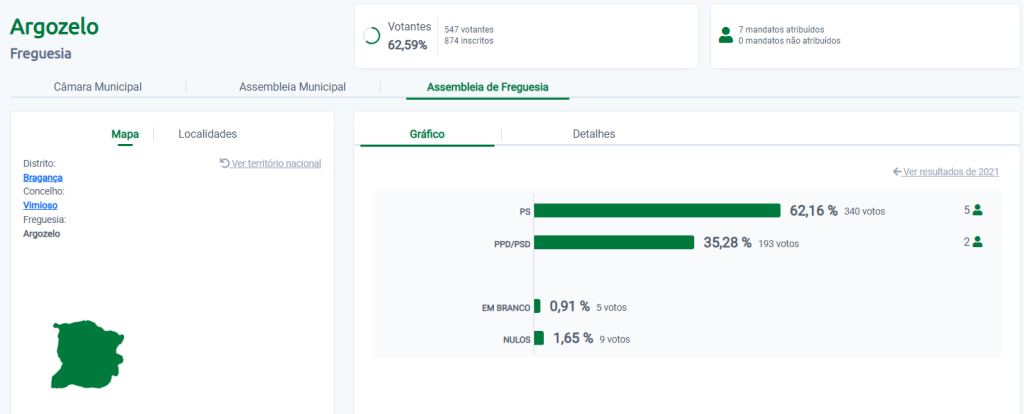Image resolution: width=1024 pixels, height=414 pixels.
Task: Click the green mandates person icon
Action: pos(725,35)
